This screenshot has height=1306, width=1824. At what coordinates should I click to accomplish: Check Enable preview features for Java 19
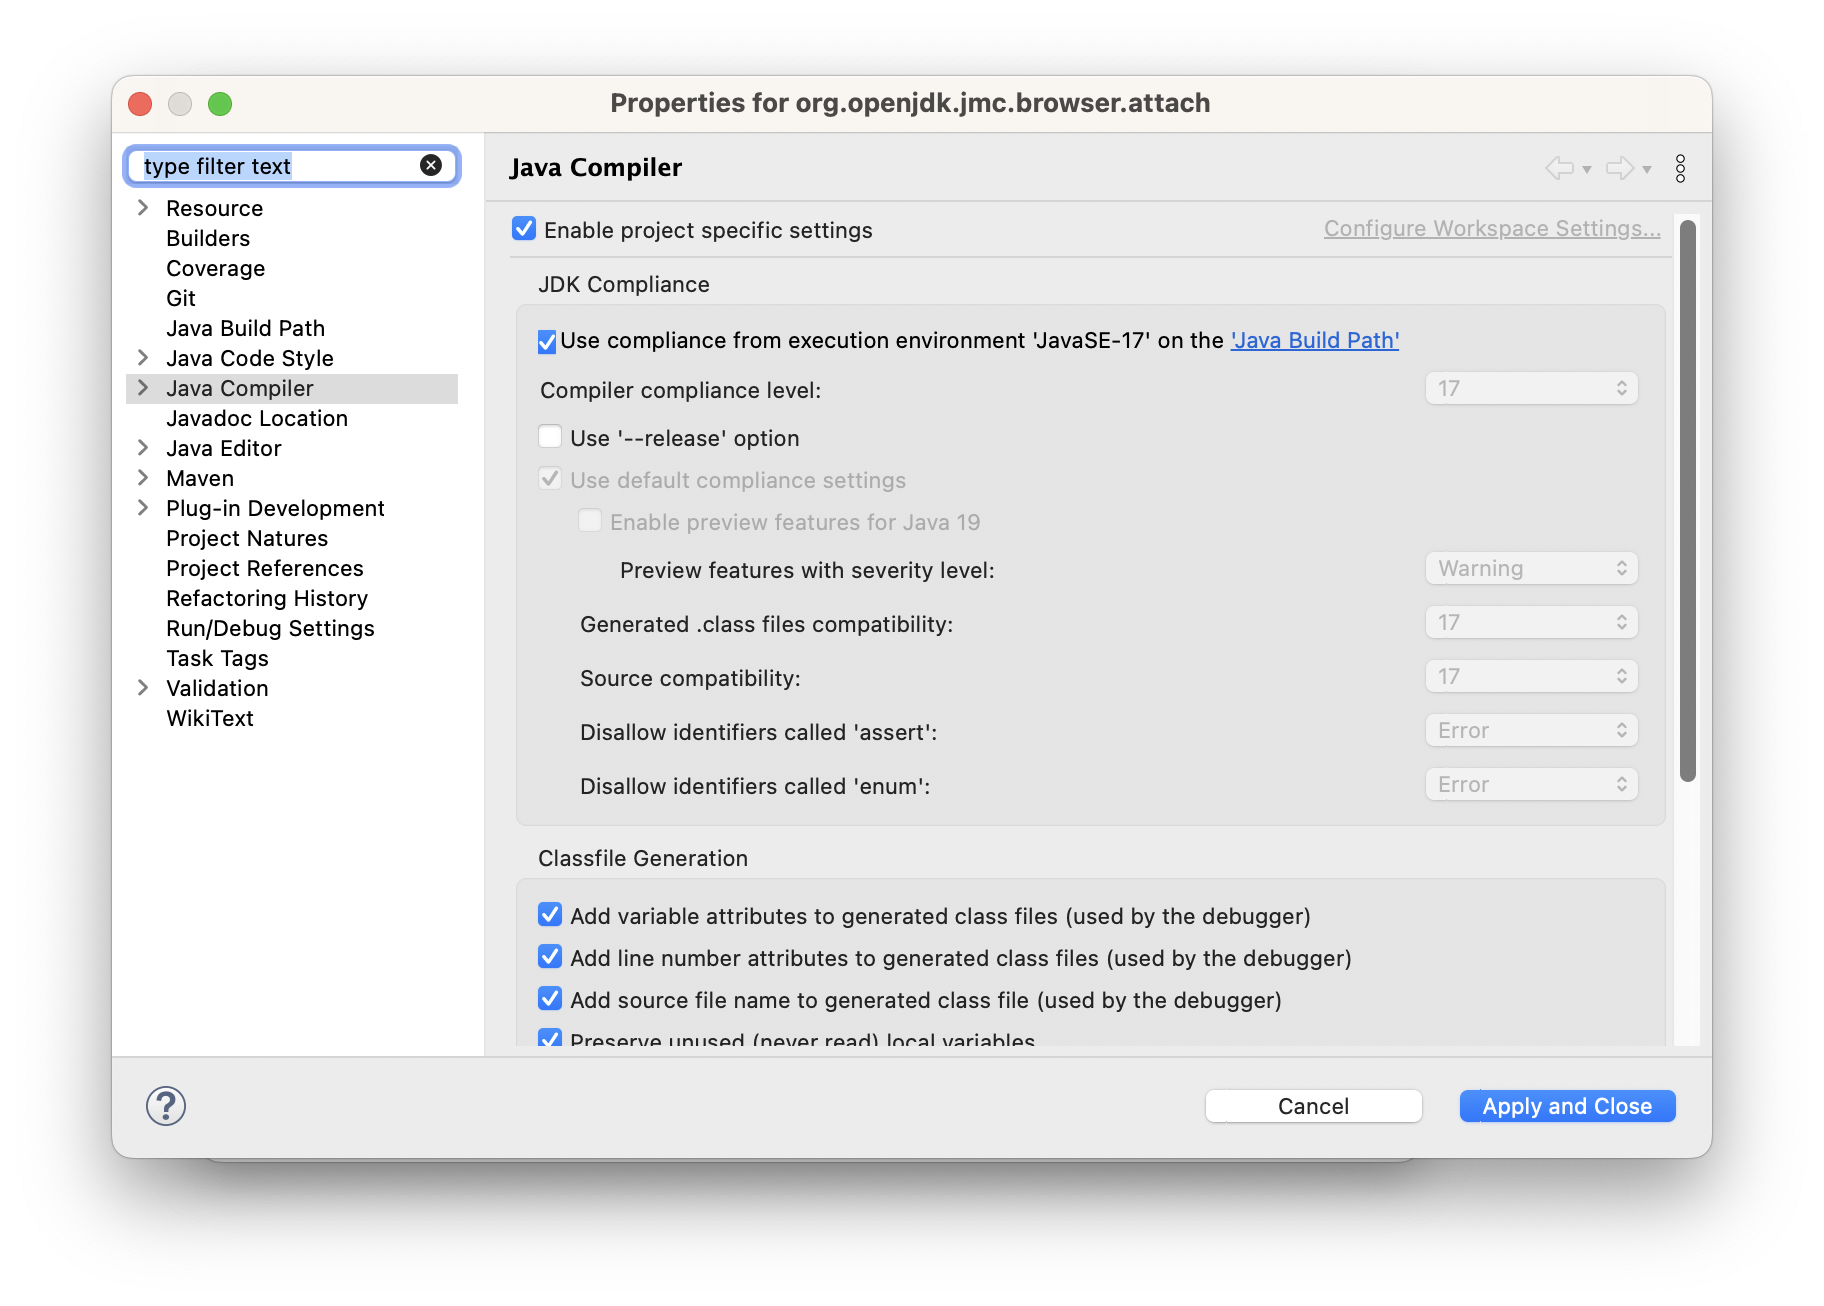pyautogui.click(x=590, y=521)
